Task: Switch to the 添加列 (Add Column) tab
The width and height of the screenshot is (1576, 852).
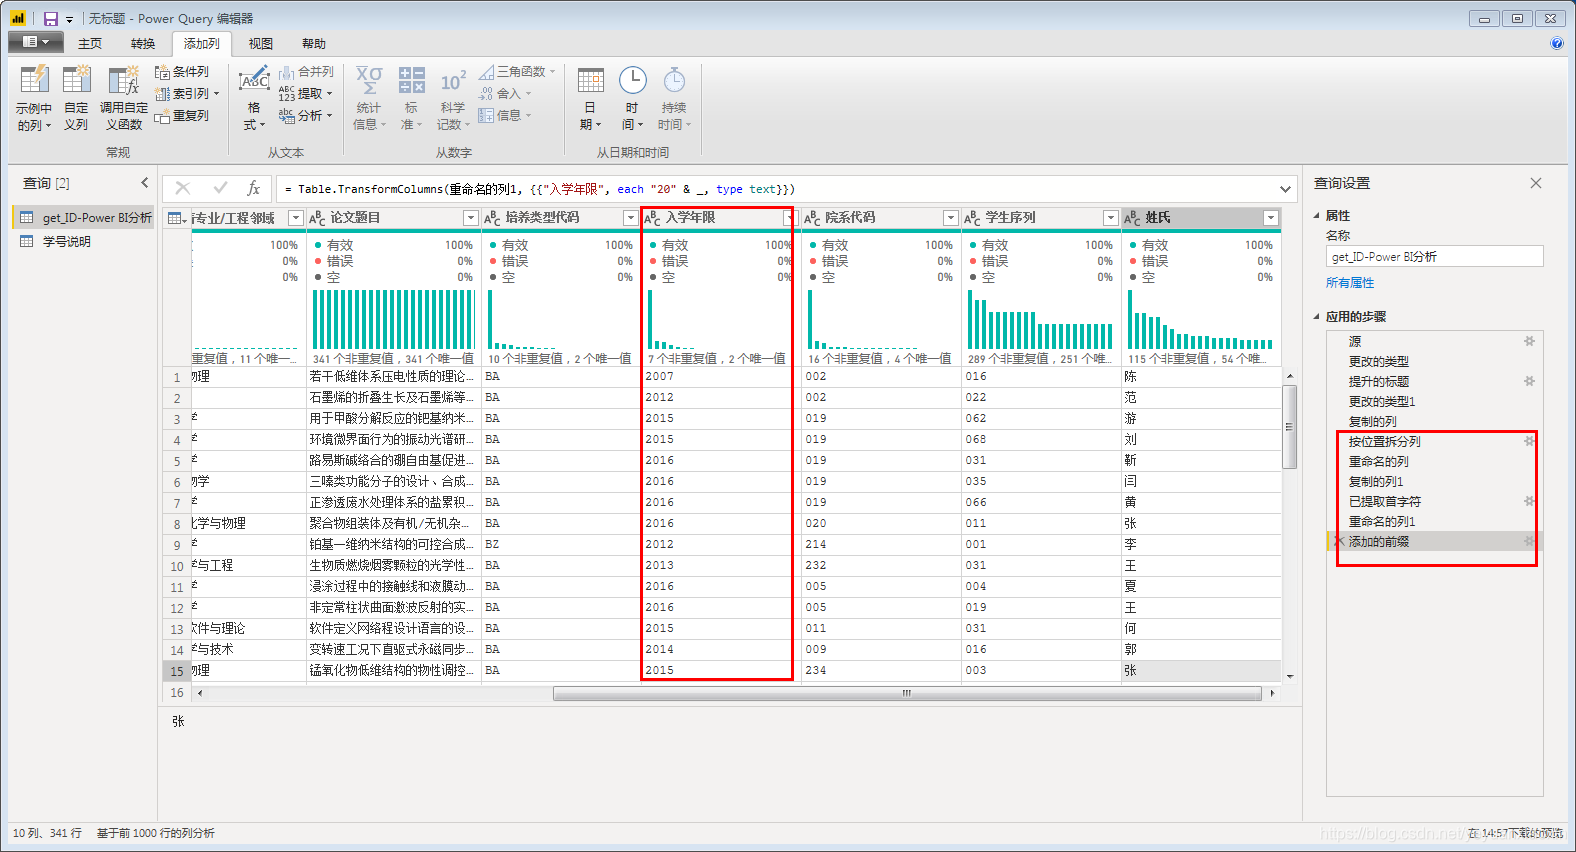Action: pyautogui.click(x=202, y=44)
